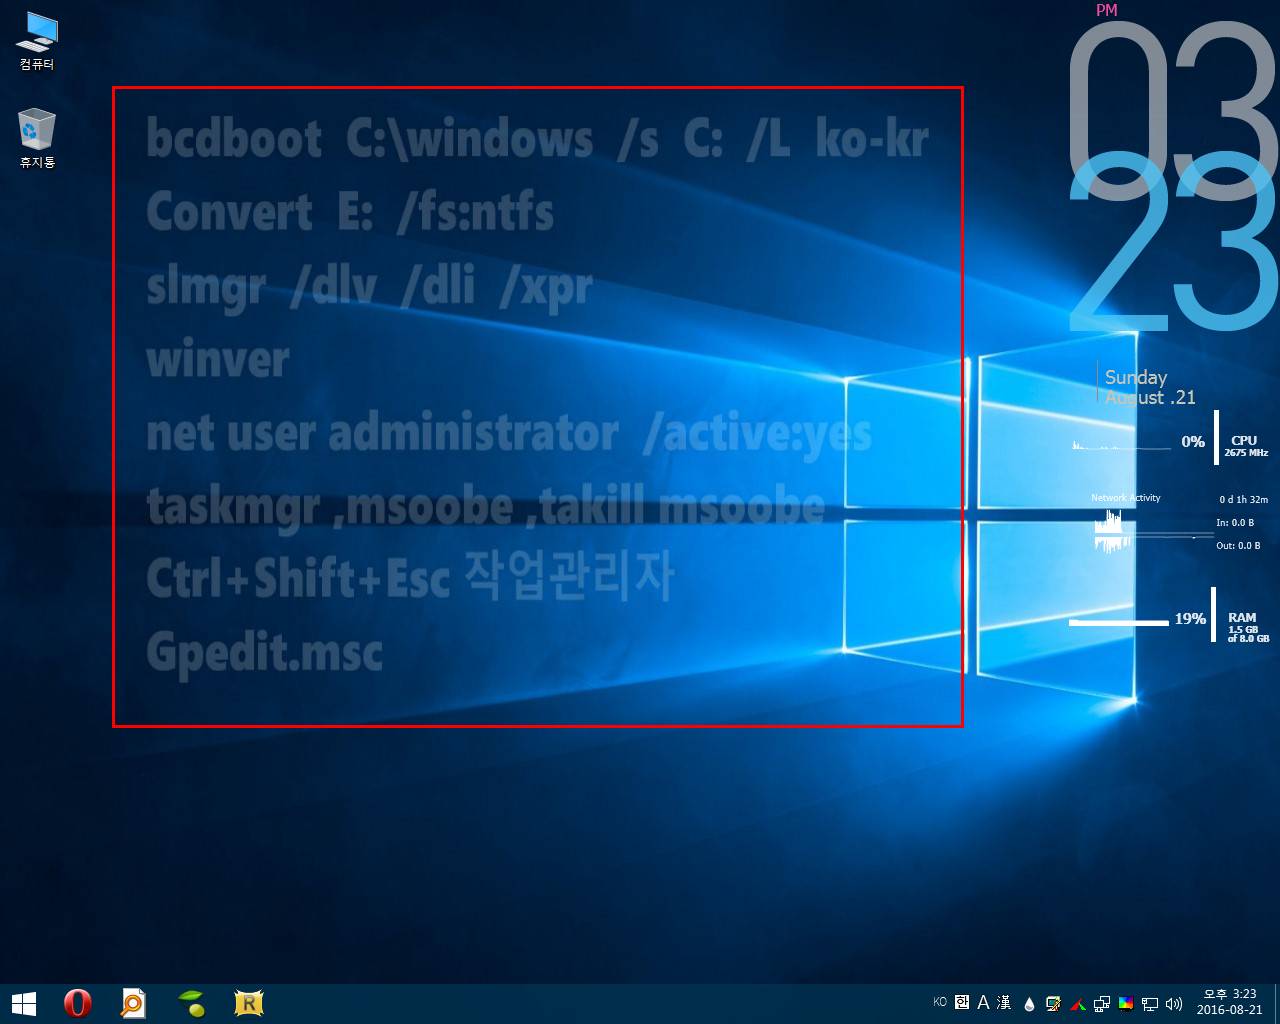
Task: Open the orange magnifier search tool in taskbar
Action: pyautogui.click(x=133, y=1003)
